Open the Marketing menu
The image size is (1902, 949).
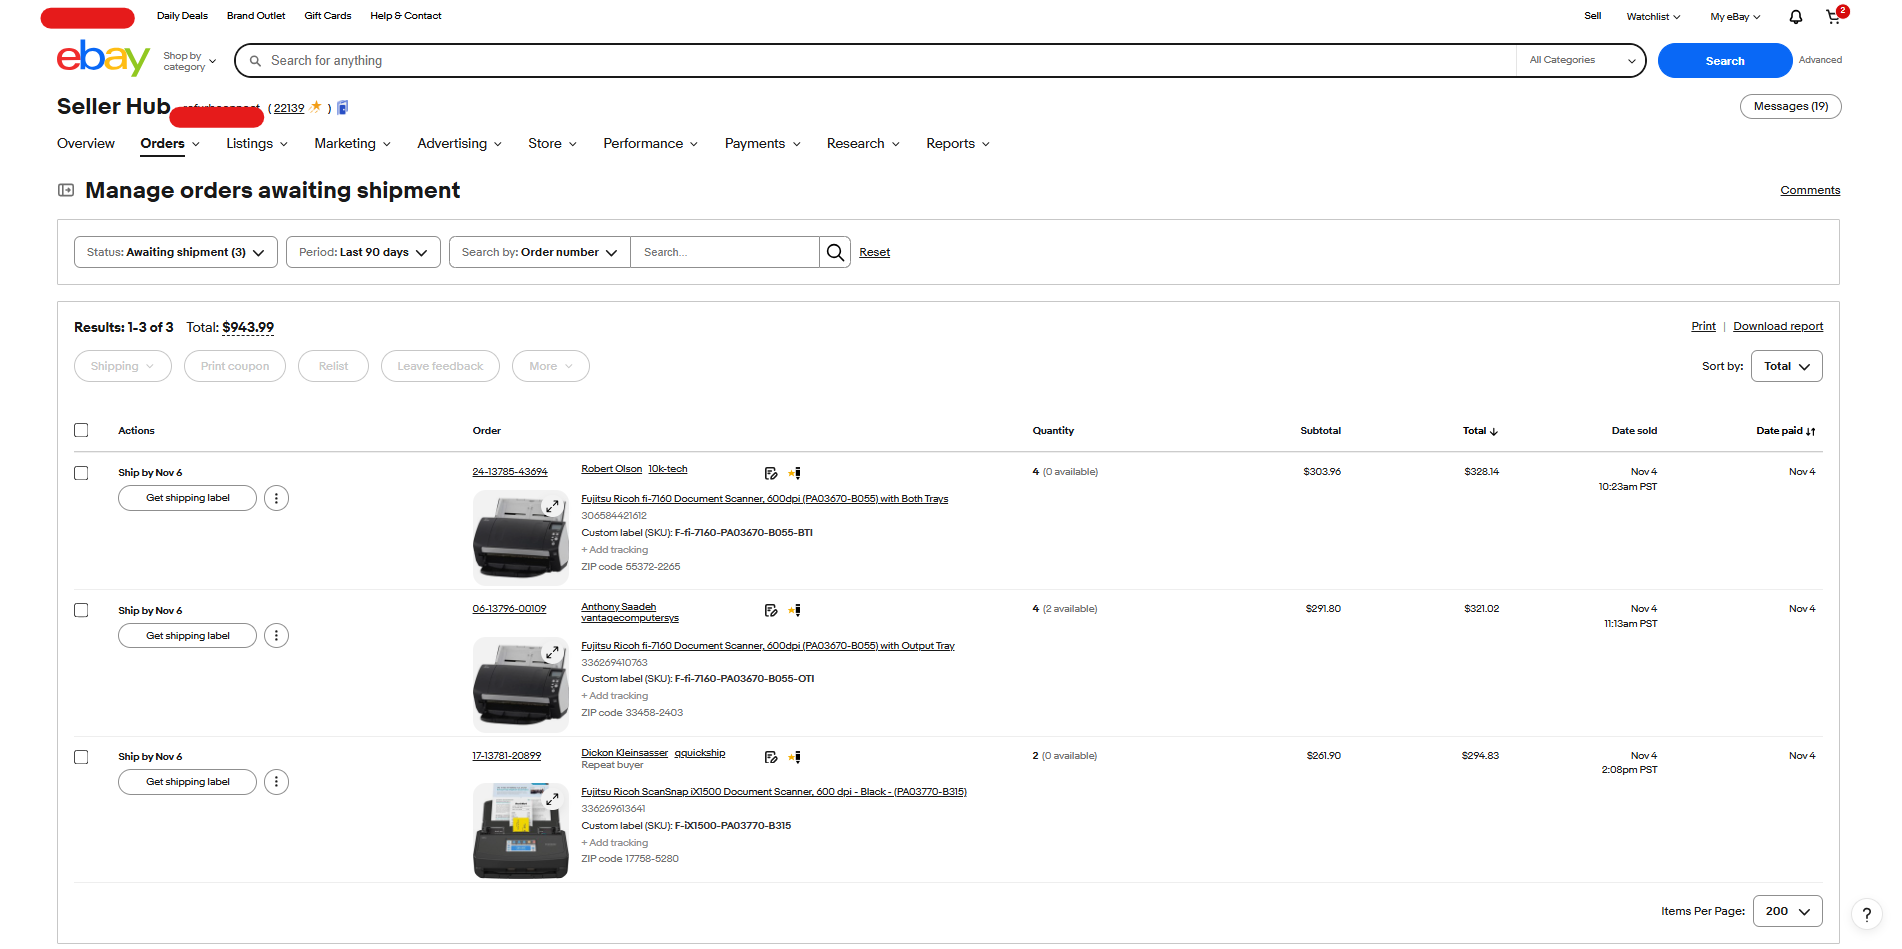(x=352, y=144)
